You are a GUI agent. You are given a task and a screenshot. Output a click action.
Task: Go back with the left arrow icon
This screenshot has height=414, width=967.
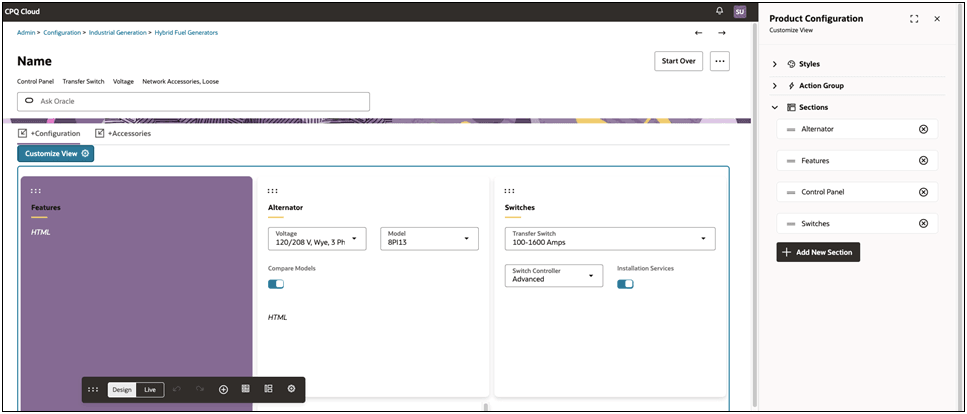coord(698,33)
